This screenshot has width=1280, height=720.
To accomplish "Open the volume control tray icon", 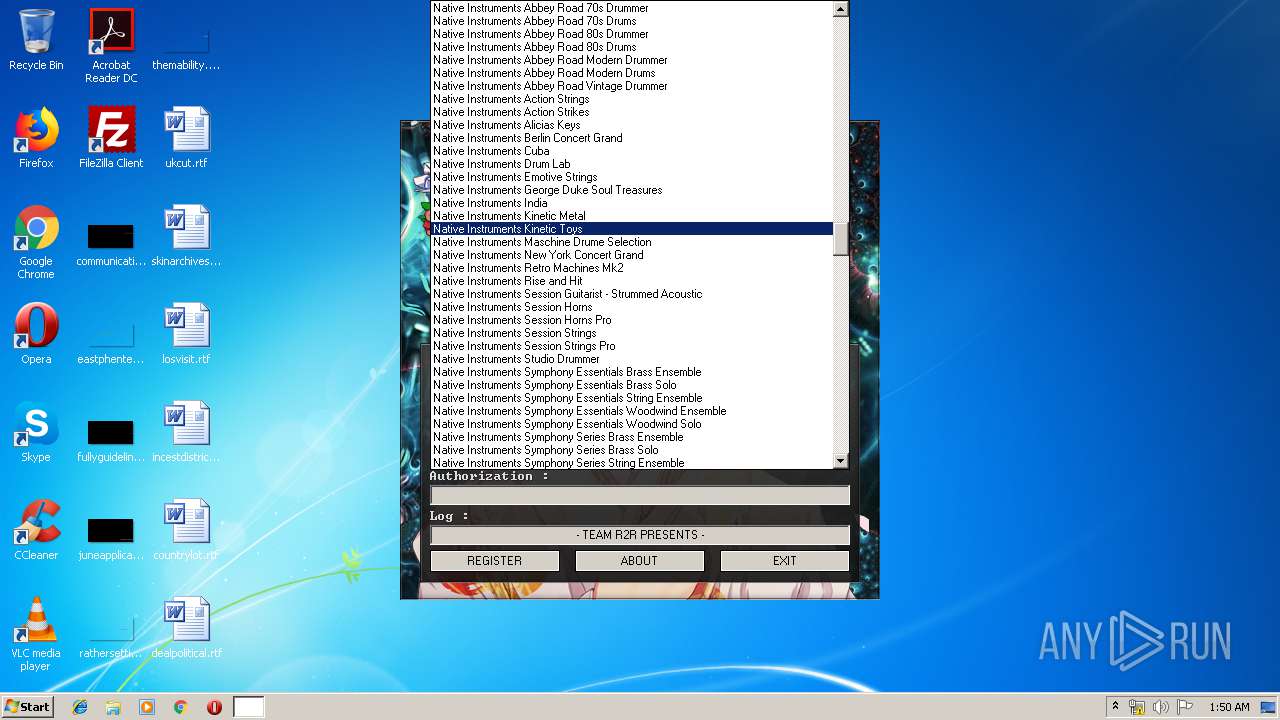I will pyautogui.click(x=1161, y=707).
